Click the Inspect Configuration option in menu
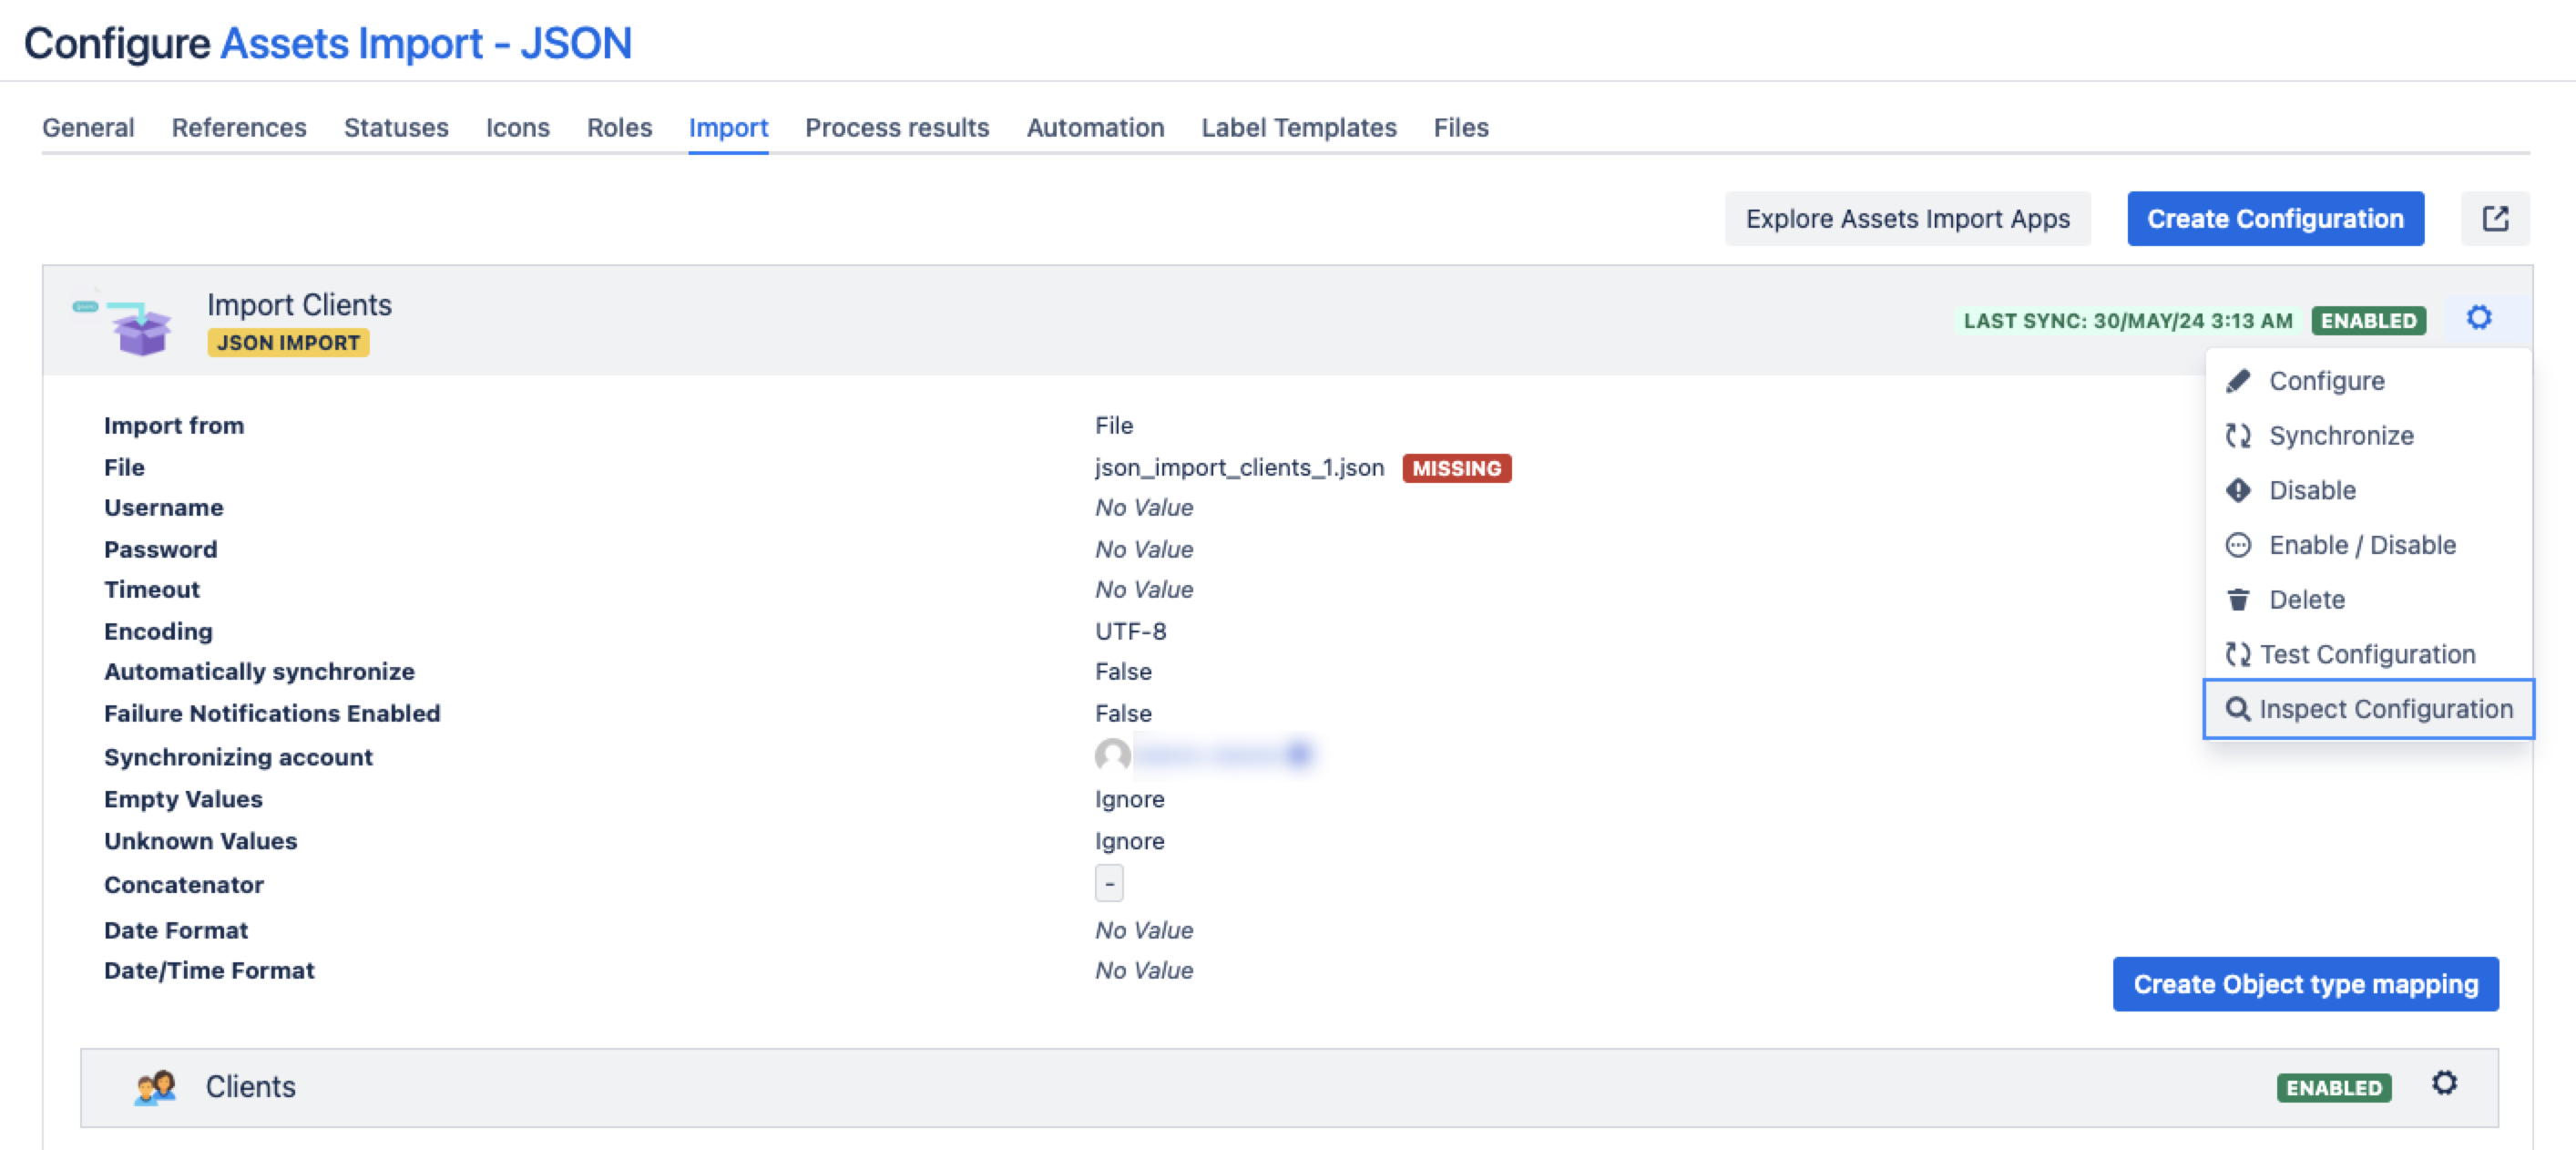Viewport: 2576px width, 1150px height. coord(2367,708)
